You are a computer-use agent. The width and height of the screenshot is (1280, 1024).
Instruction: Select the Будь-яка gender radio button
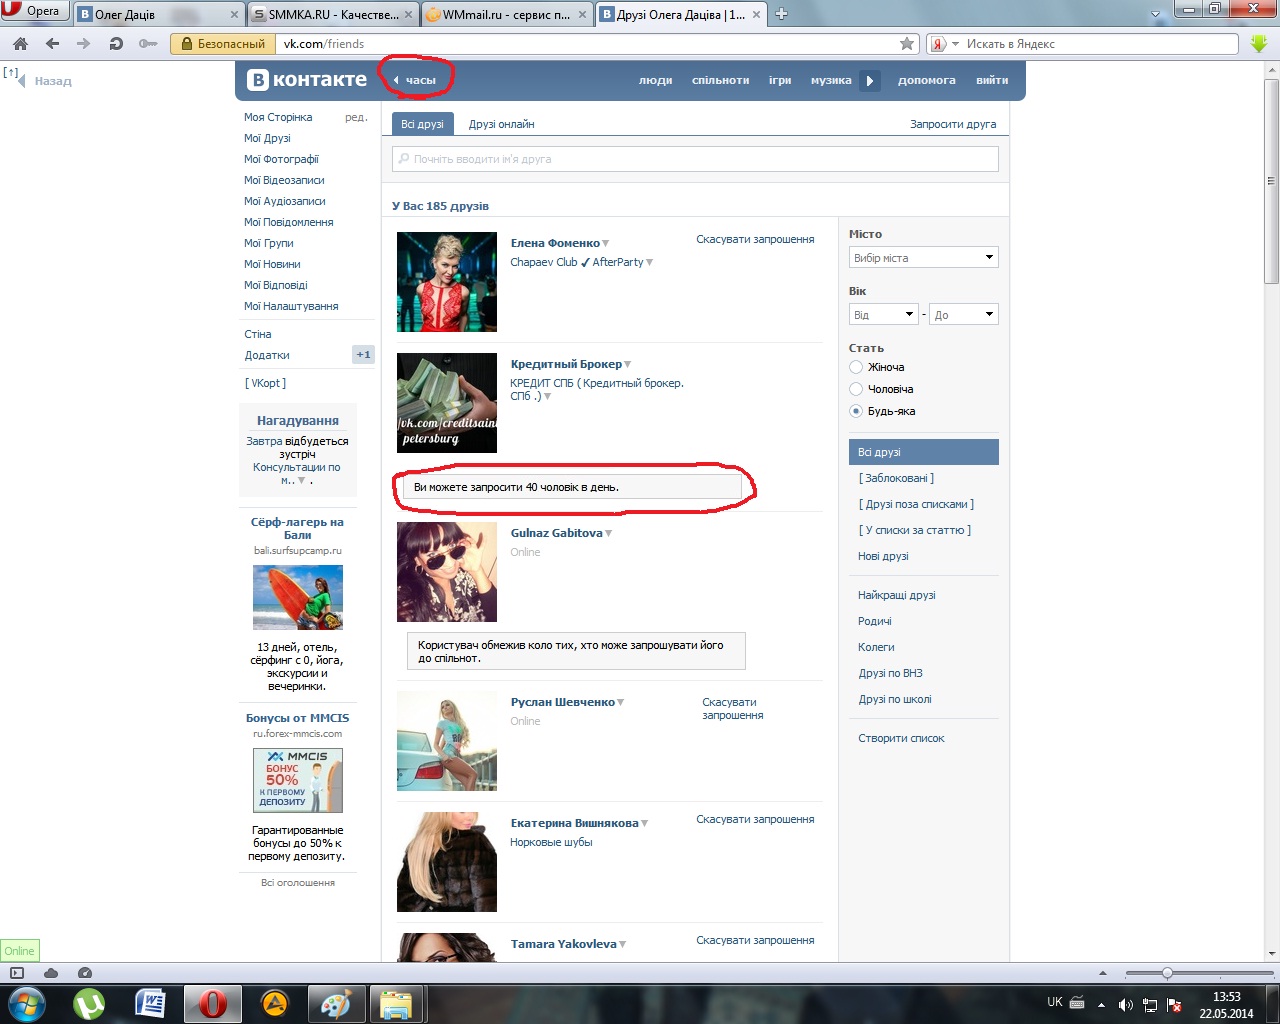click(x=856, y=411)
